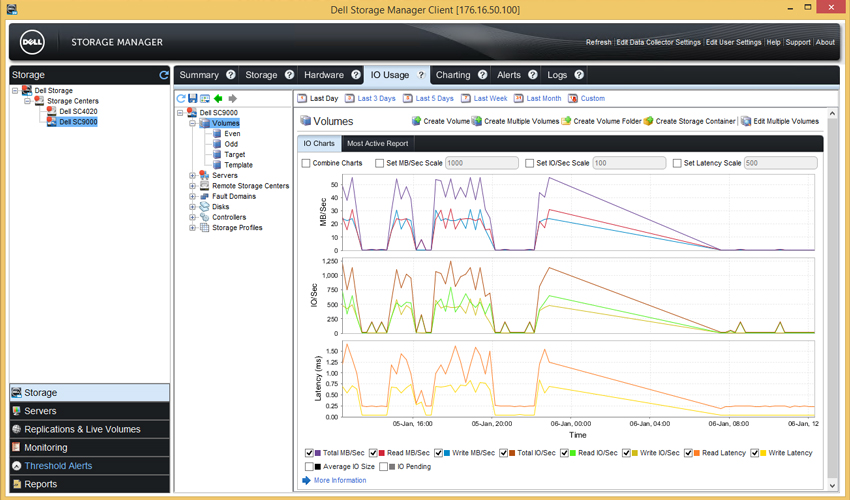850x500 pixels.
Task: Click the Refresh link in header
Action: [x=598, y=42]
